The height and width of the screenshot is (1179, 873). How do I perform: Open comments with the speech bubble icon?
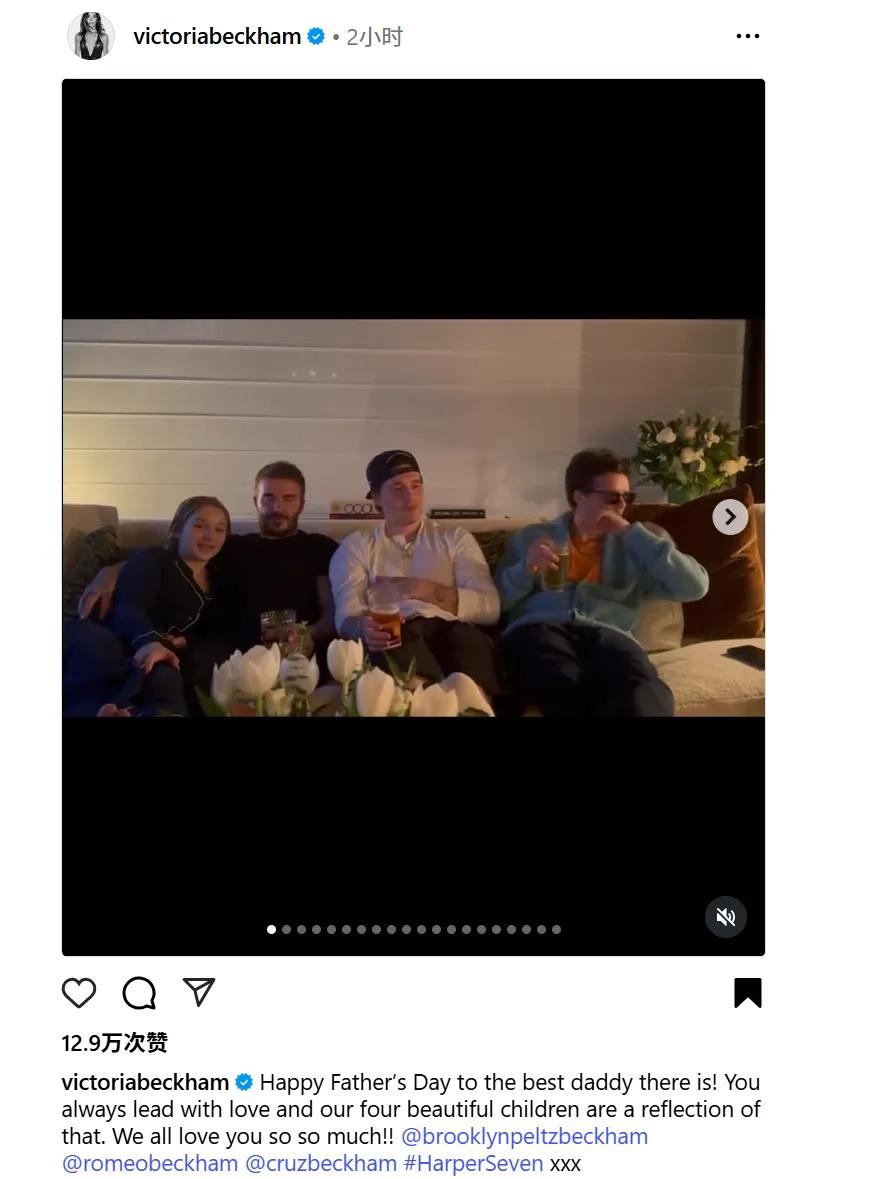point(139,993)
